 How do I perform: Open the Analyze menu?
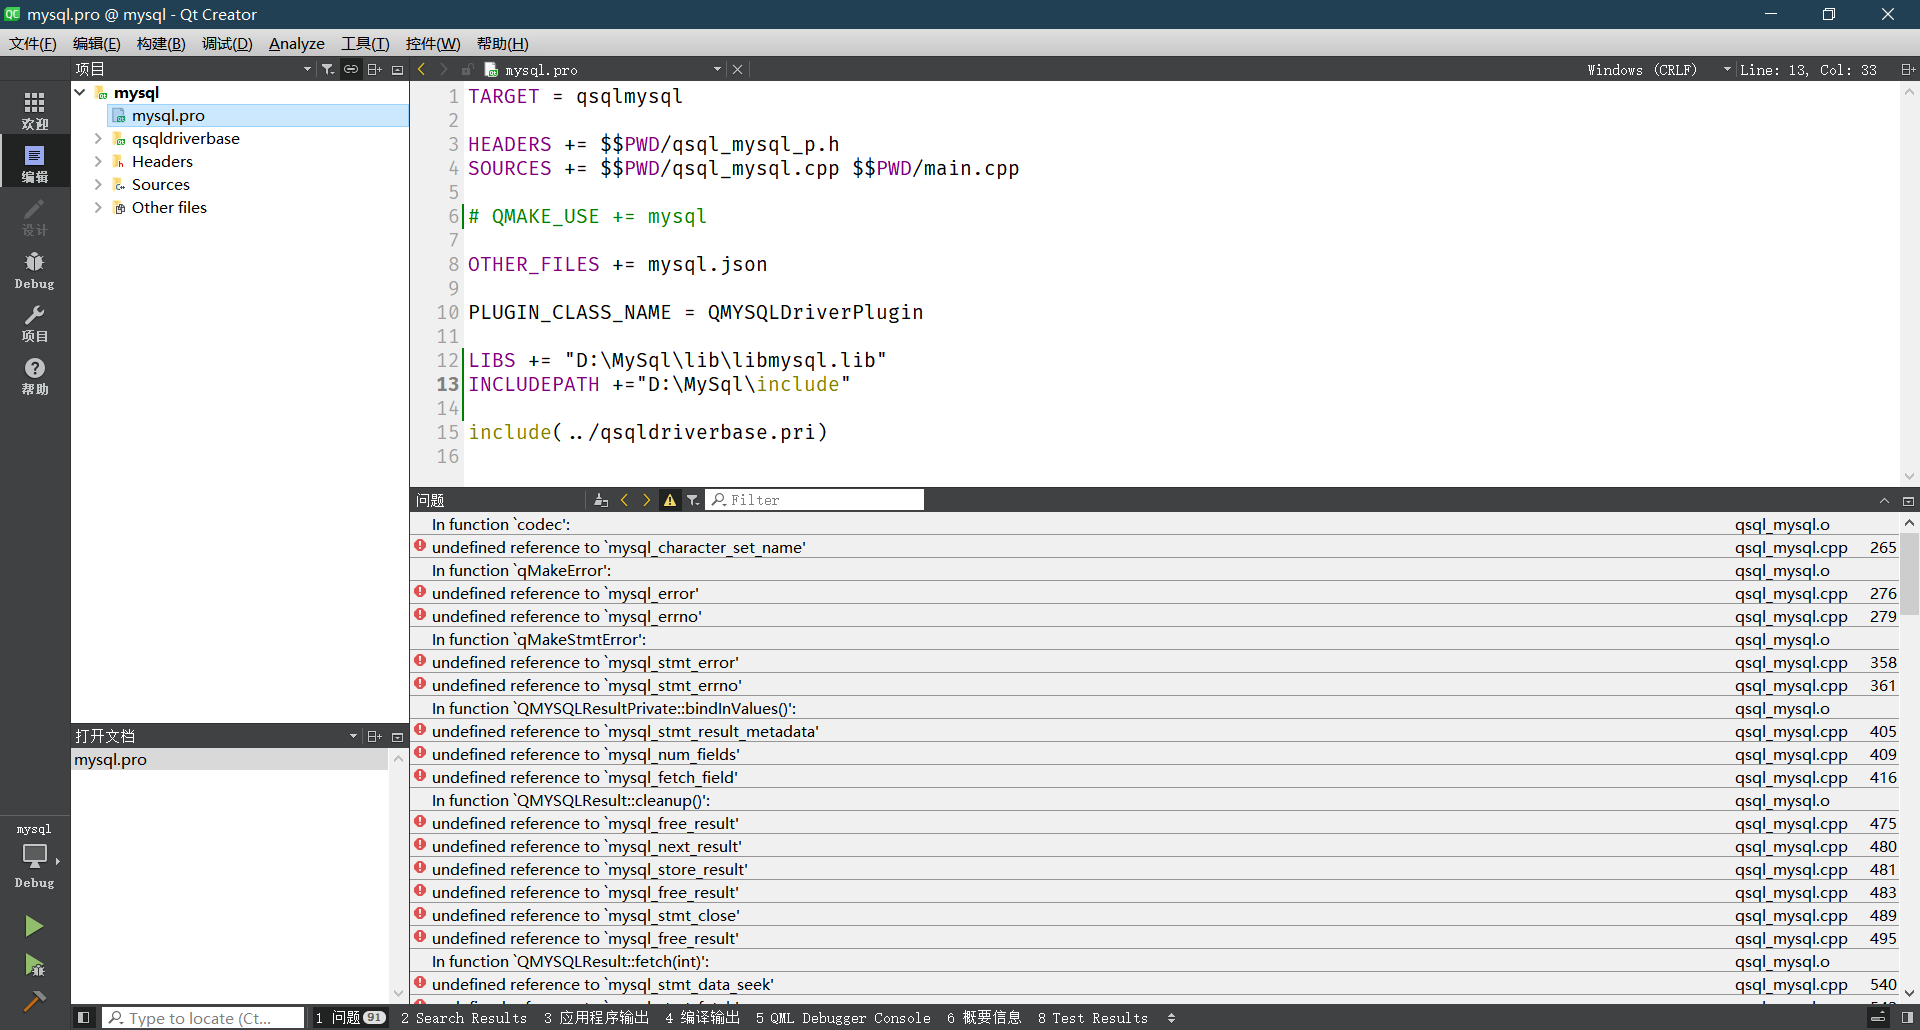(297, 43)
